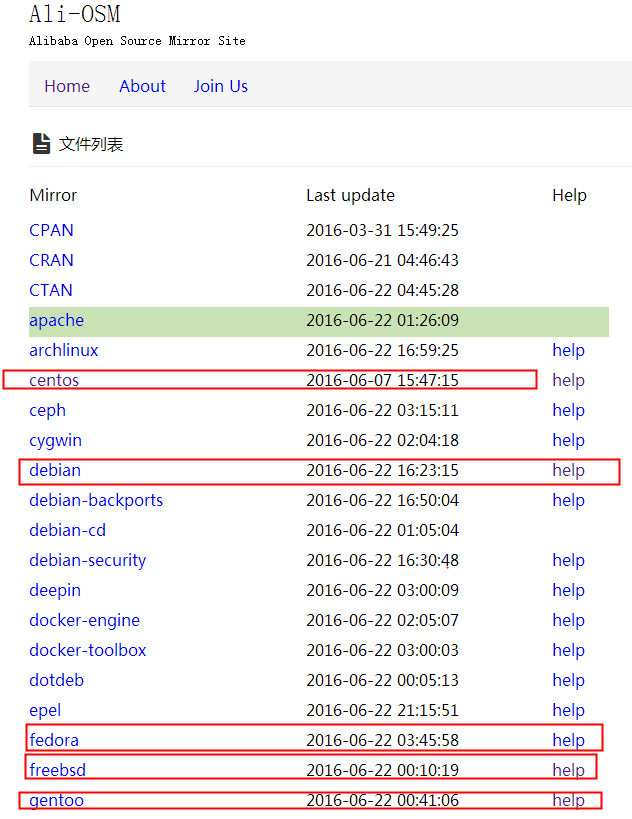This screenshot has width=632, height=819.
Task: Open the fedora mirror link
Action: 54,740
